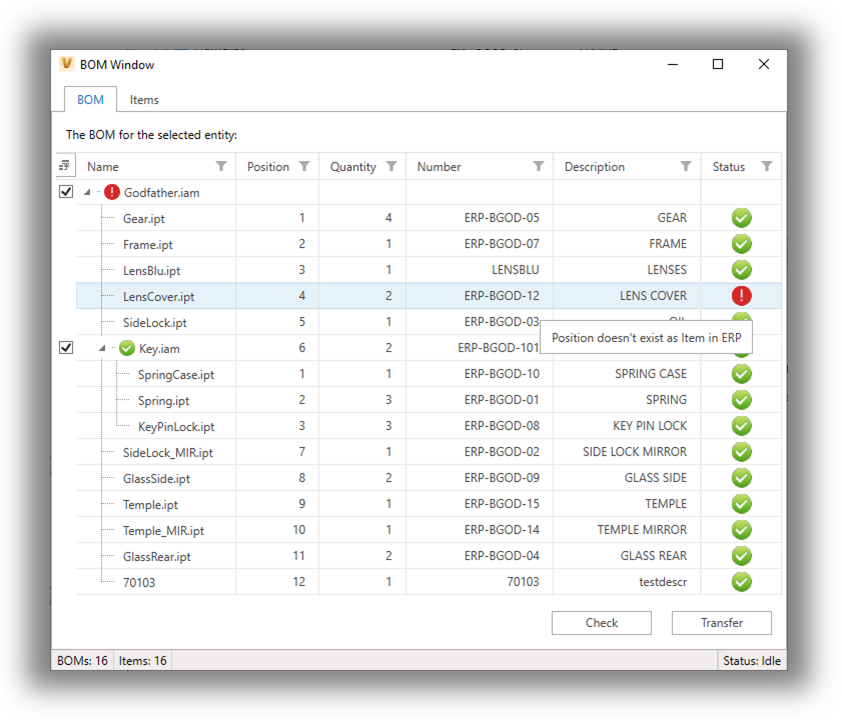
Task: Open the filter dropdown on the Description column
Action: coord(685,166)
